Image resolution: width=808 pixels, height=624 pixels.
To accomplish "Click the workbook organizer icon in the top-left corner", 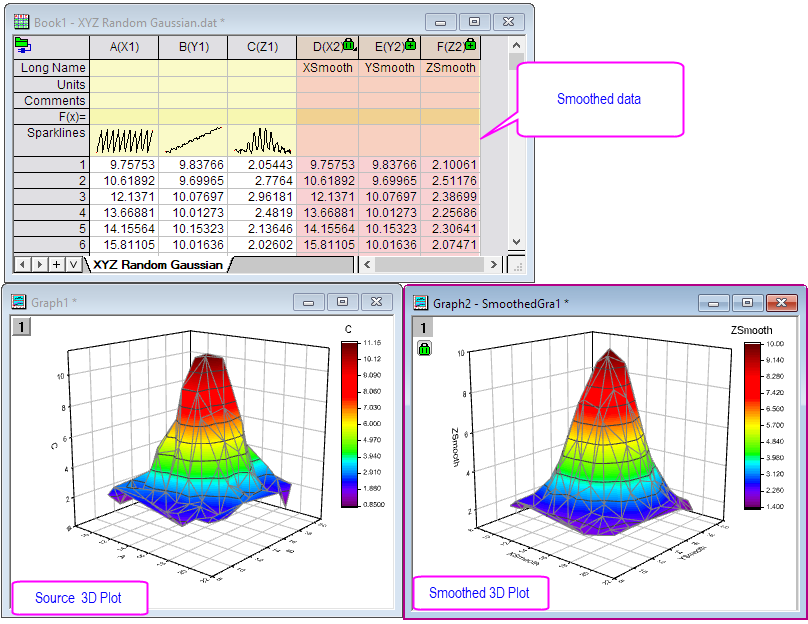I will click(22, 45).
